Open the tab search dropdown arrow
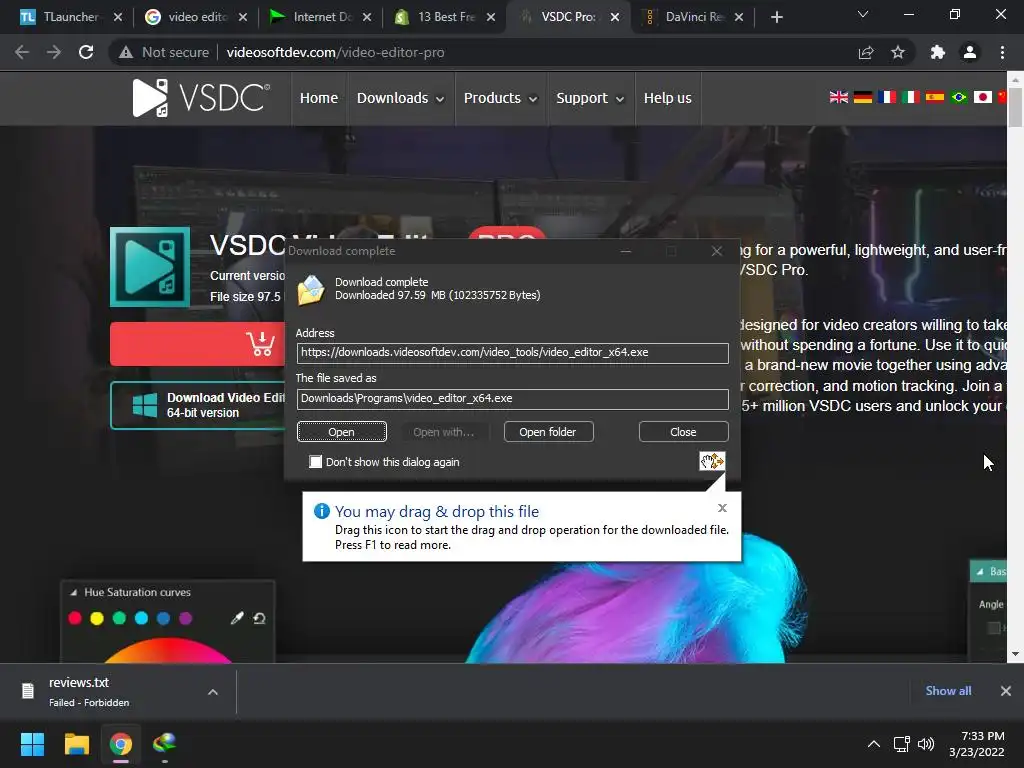Image resolution: width=1024 pixels, height=768 pixels. pos(863,14)
